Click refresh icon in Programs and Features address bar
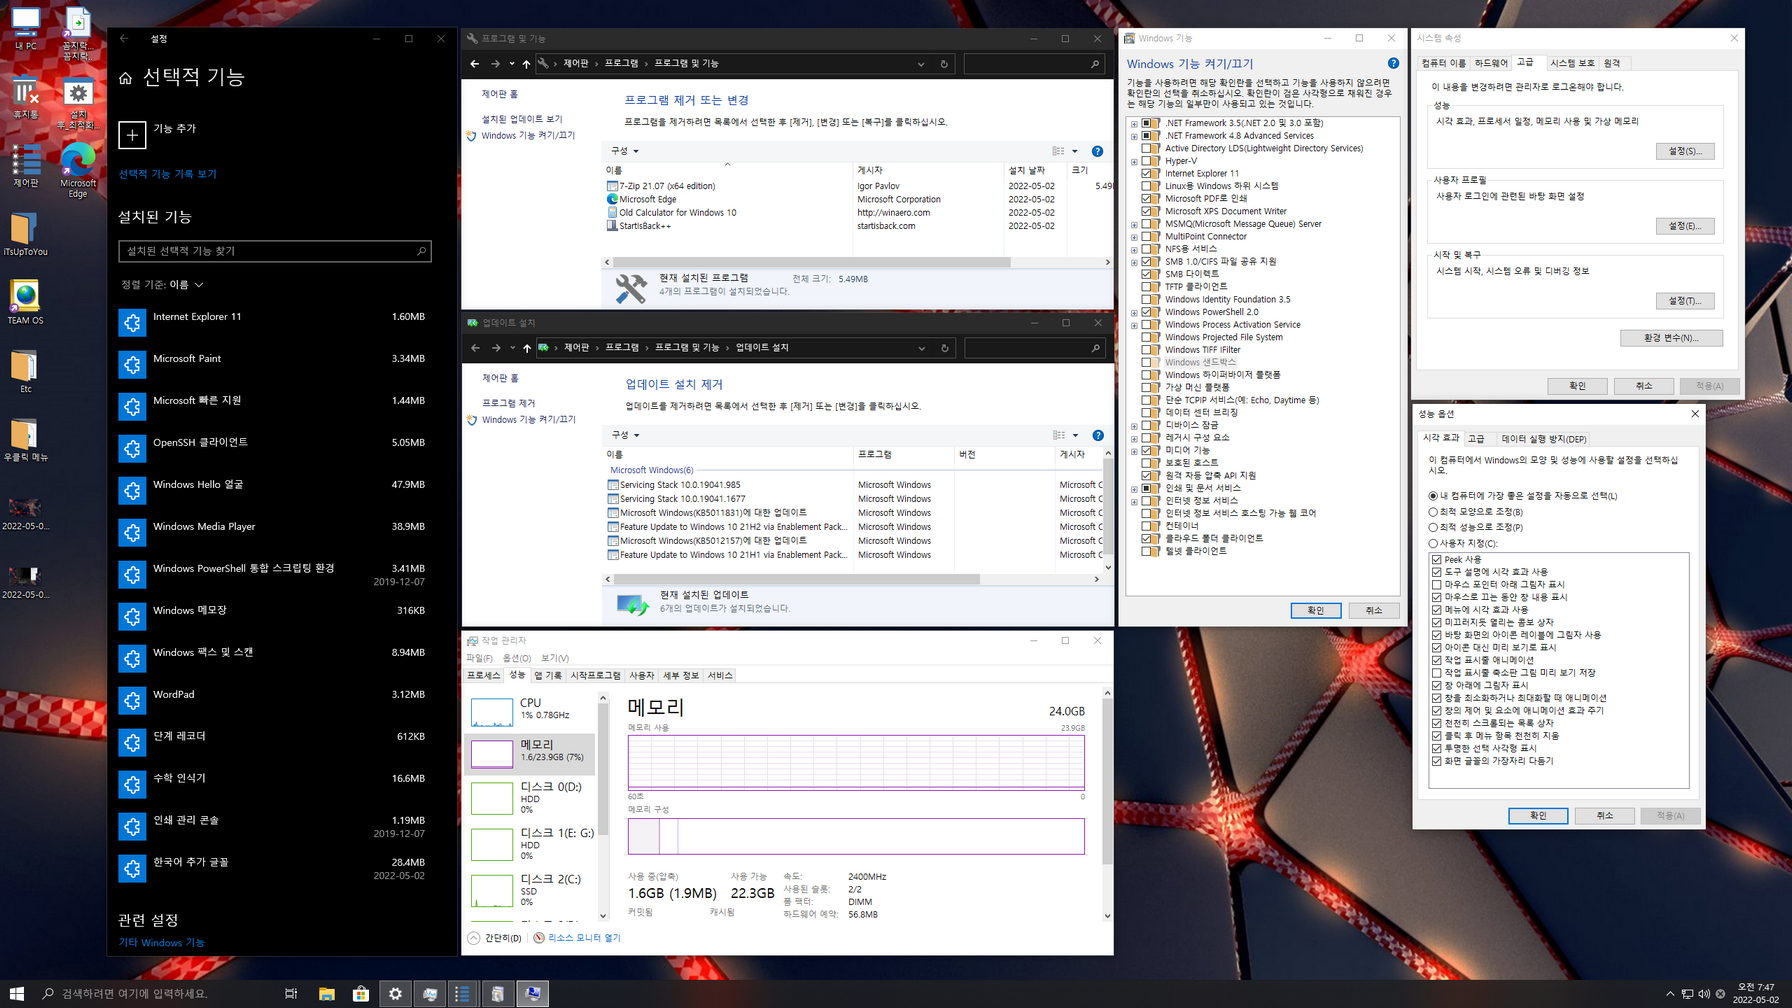Screen dimensions: 1792x1008 [944, 64]
